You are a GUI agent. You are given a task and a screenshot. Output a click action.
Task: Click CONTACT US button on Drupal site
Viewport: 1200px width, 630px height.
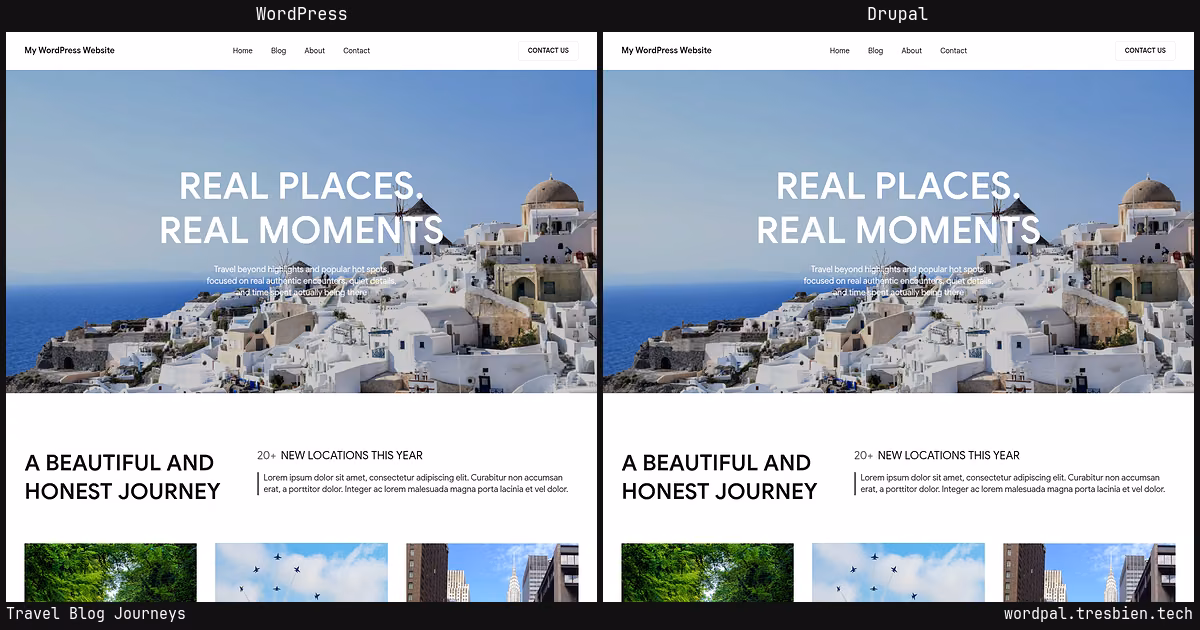click(1145, 51)
